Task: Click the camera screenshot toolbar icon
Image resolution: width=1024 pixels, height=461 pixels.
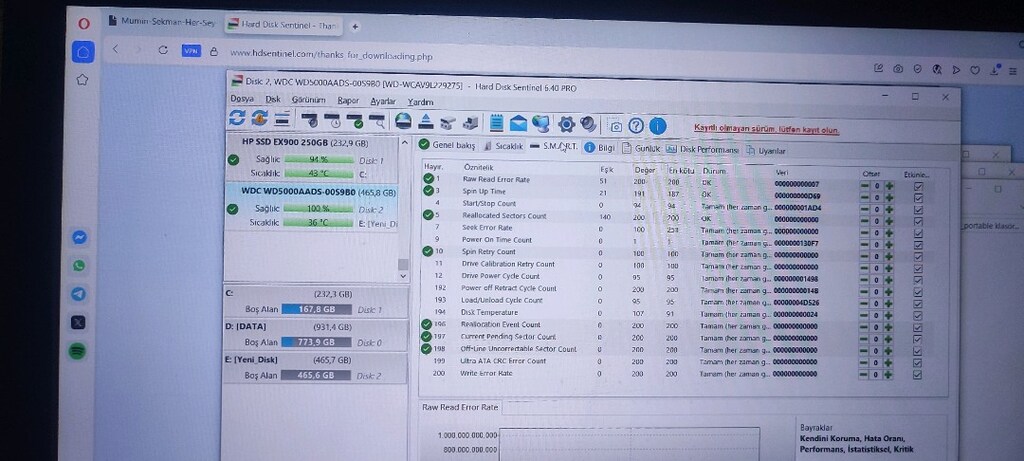Action: tap(615, 125)
